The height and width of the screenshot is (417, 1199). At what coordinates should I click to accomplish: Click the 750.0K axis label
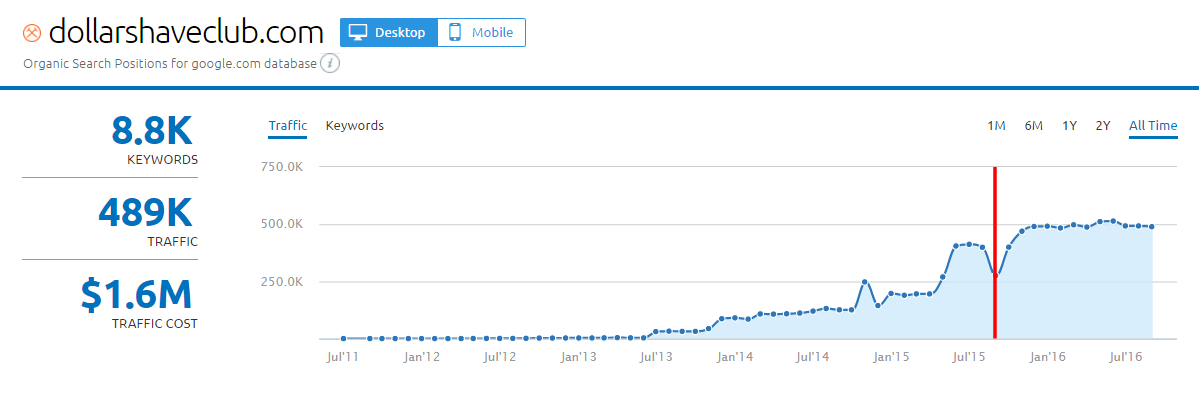click(284, 167)
